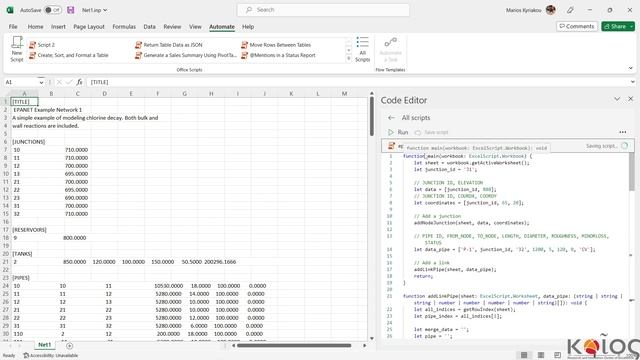Switch to Page Break Preview in status bar
Screen dimensions: 640x360
click(558, 355)
